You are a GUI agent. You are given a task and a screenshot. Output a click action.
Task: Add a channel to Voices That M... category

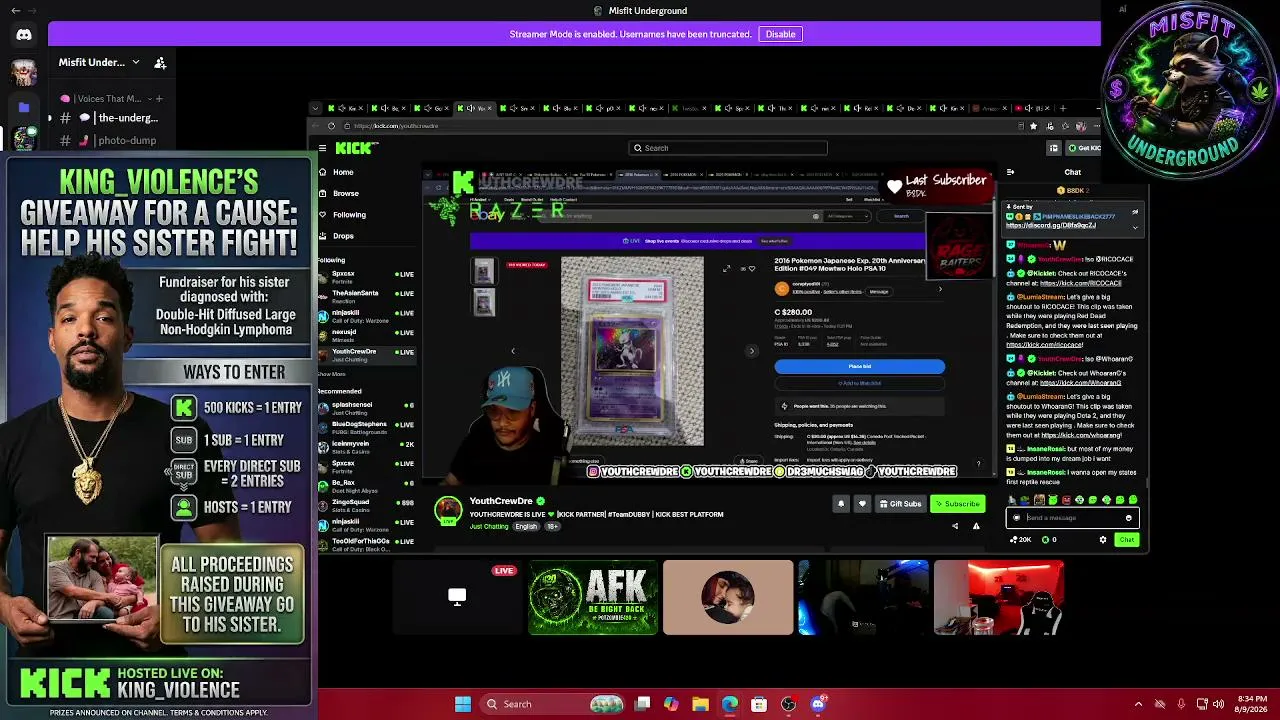click(x=158, y=98)
